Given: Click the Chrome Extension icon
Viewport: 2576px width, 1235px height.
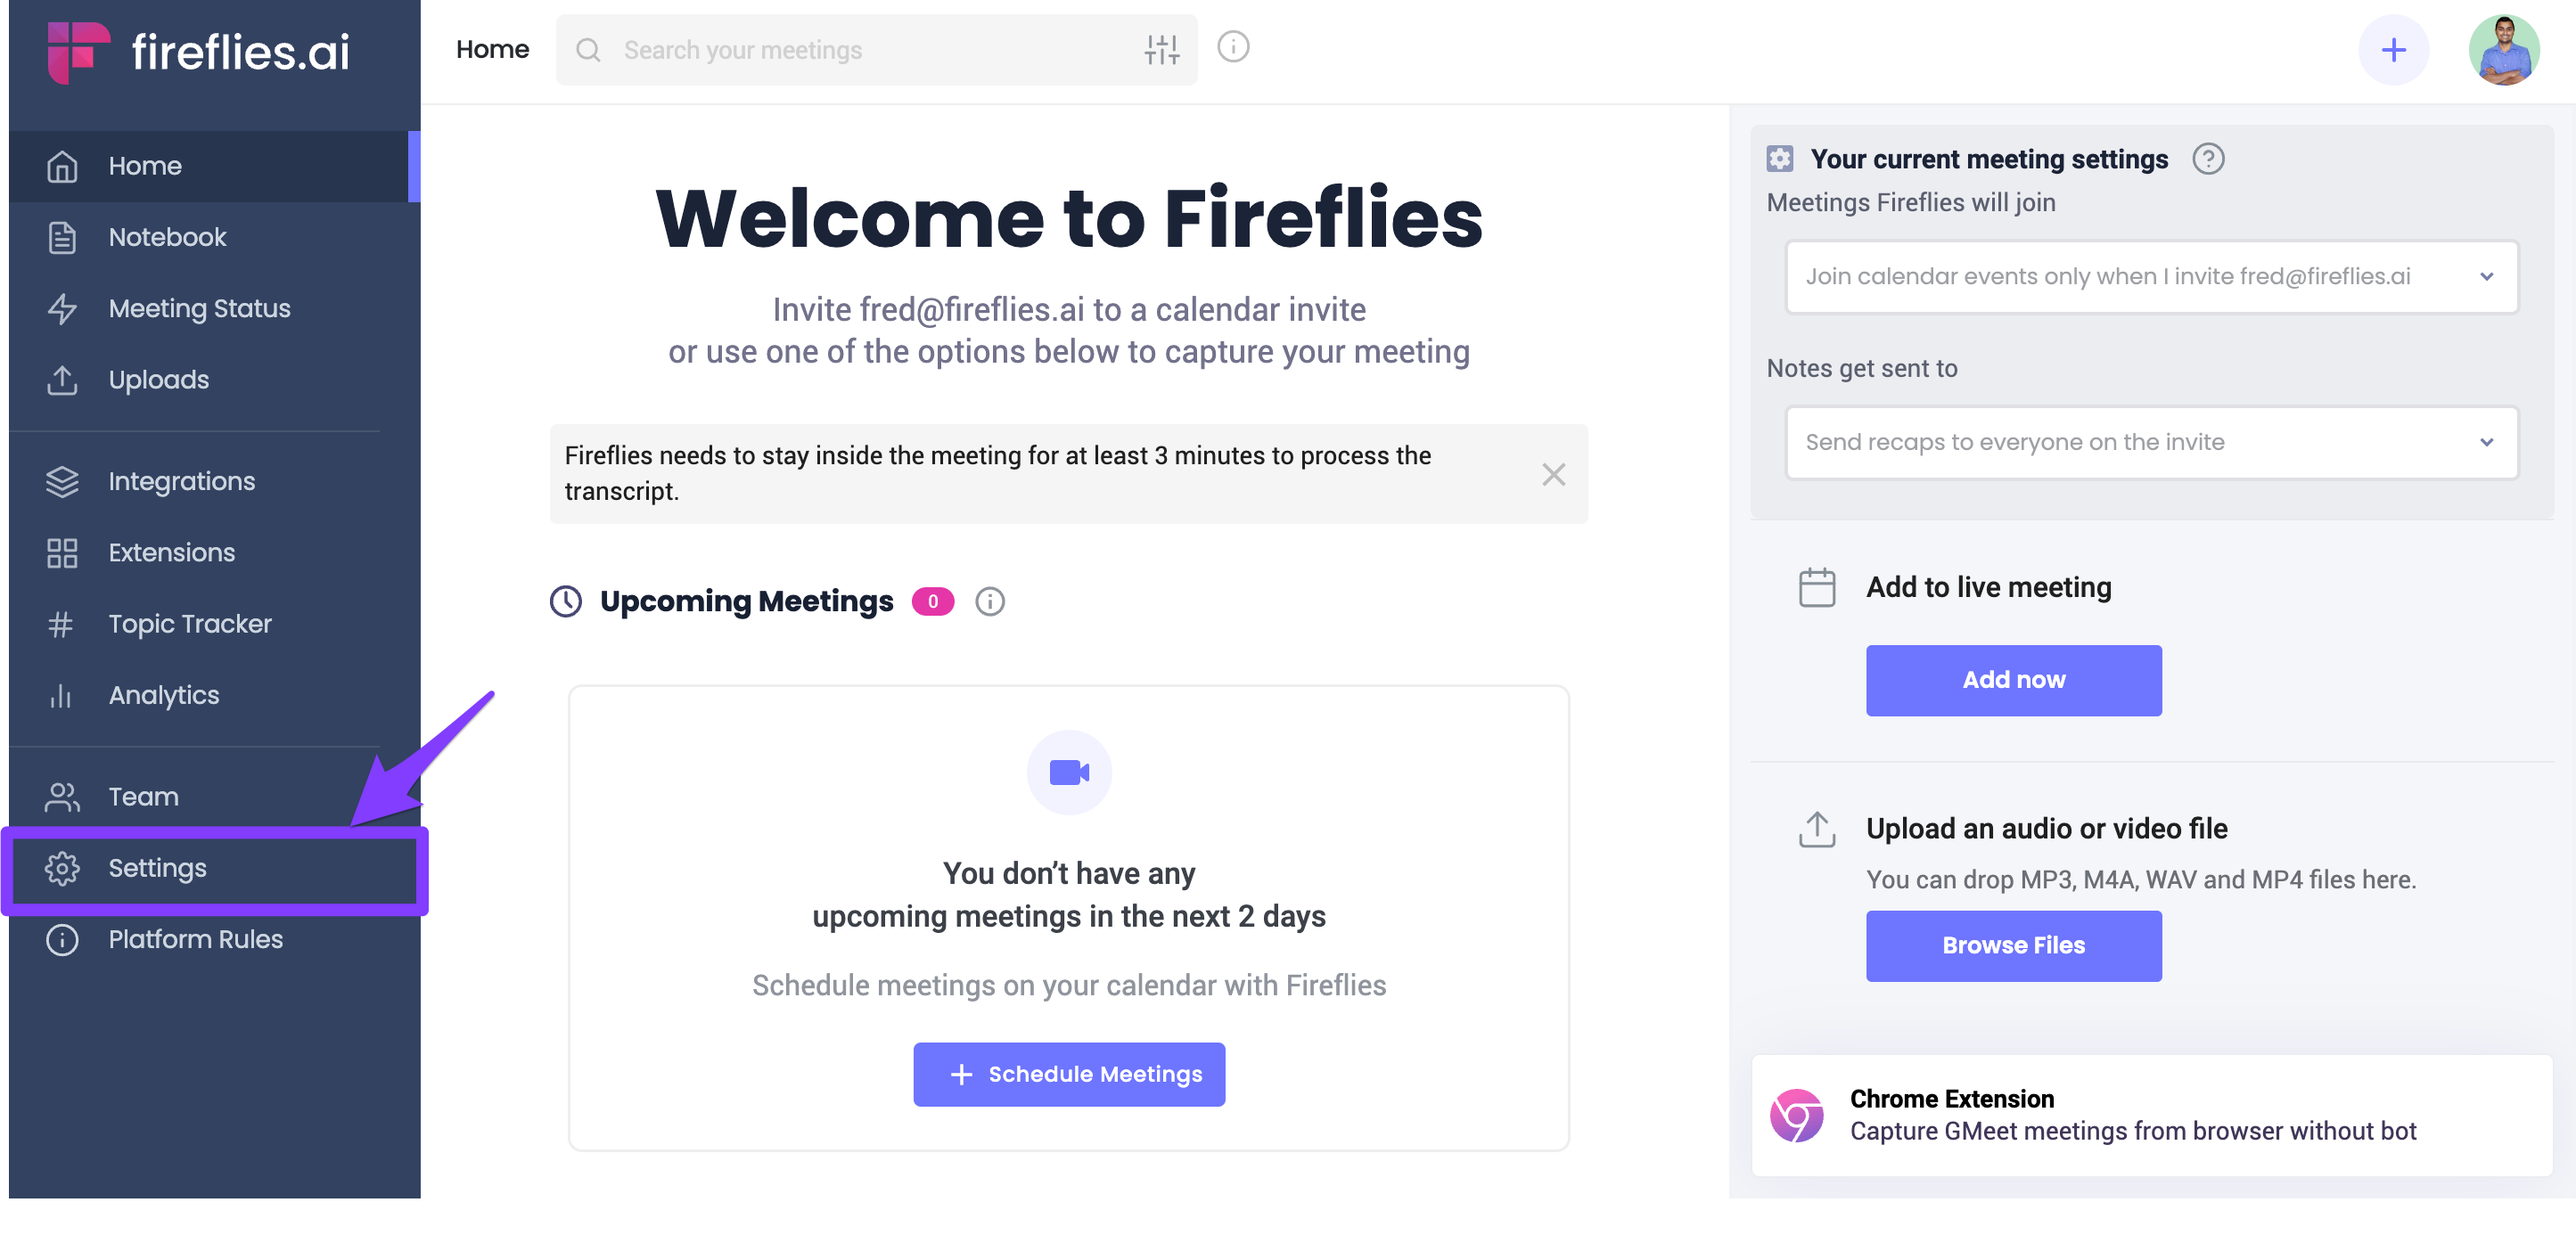Looking at the screenshot, I should click(1796, 1115).
